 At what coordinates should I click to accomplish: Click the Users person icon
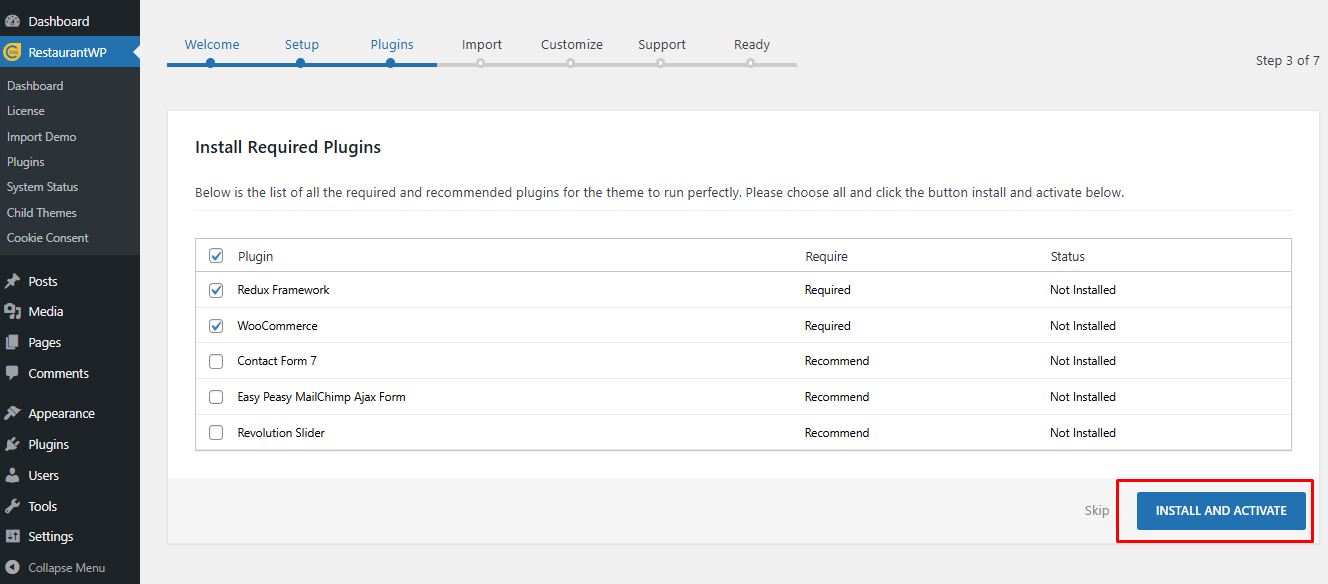pyautogui.click(x=12, y=475)
